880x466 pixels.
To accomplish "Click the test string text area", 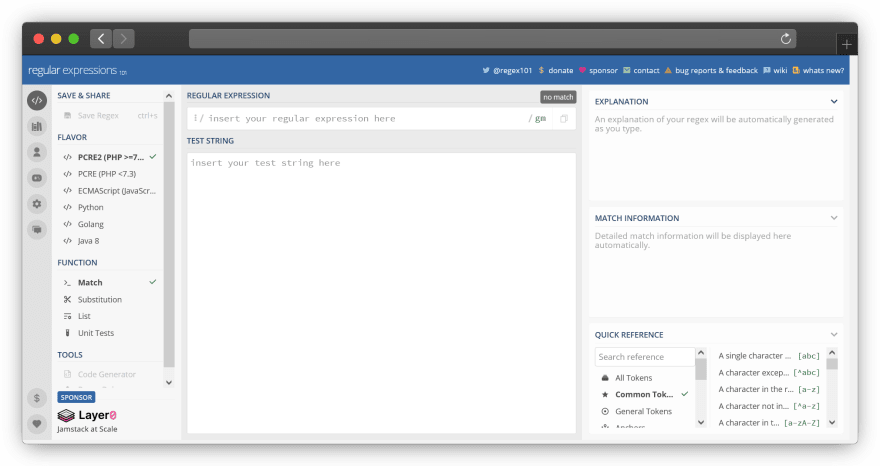I will point(382,293).
